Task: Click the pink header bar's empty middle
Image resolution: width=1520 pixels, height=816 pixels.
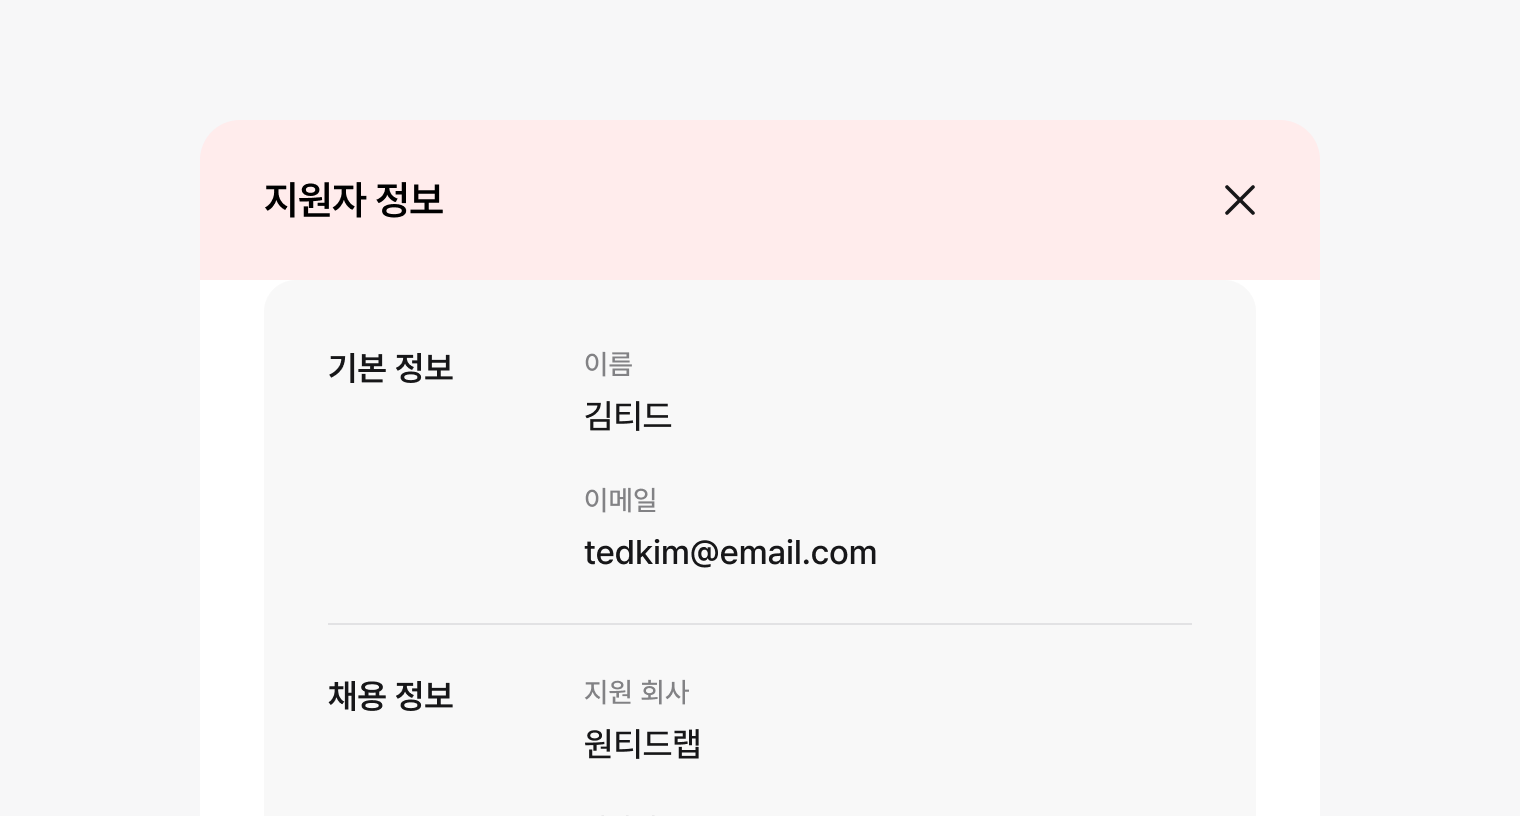Action: coord(800,200)
